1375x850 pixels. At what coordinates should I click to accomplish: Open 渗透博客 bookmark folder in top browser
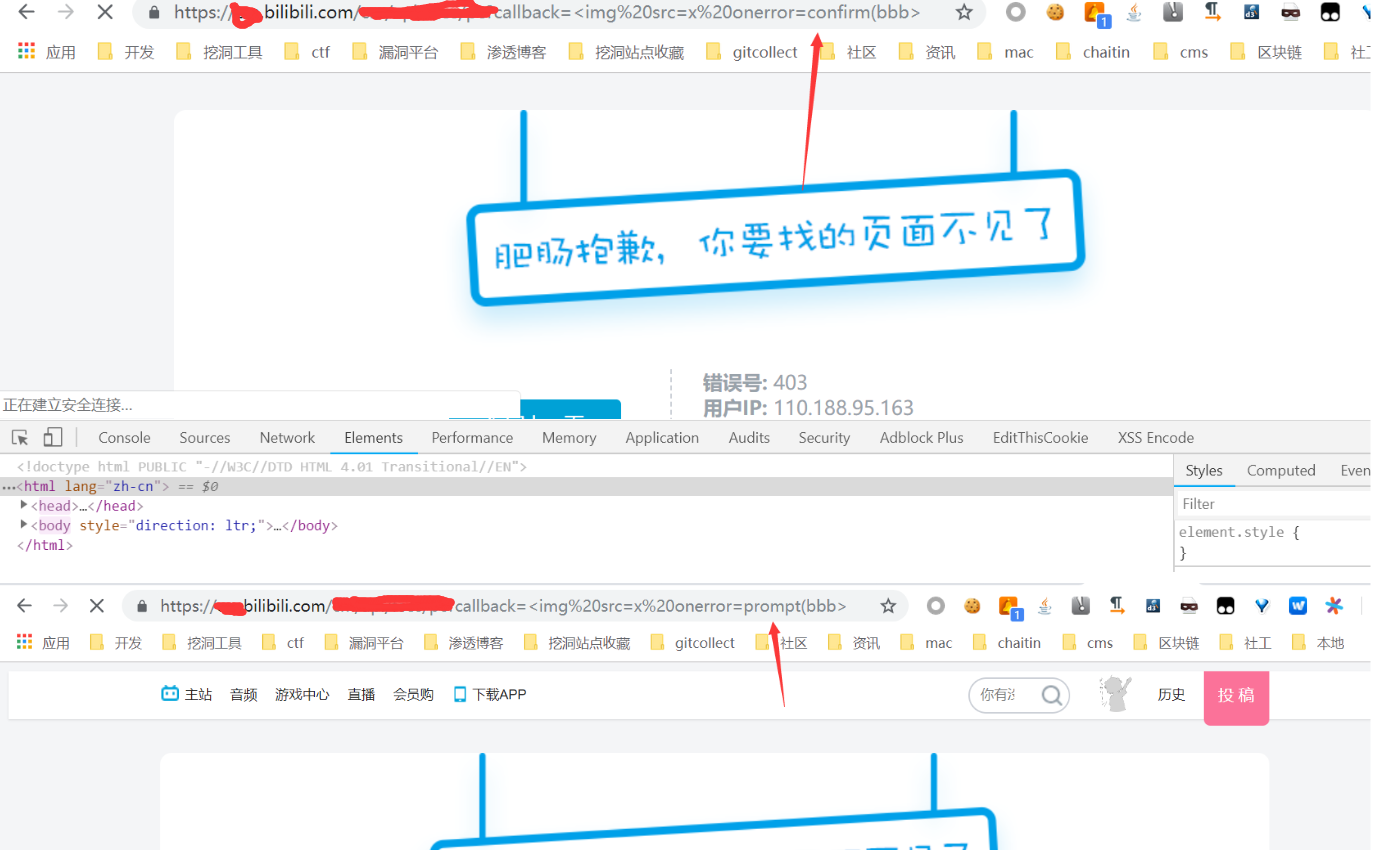tap(503, 52)
